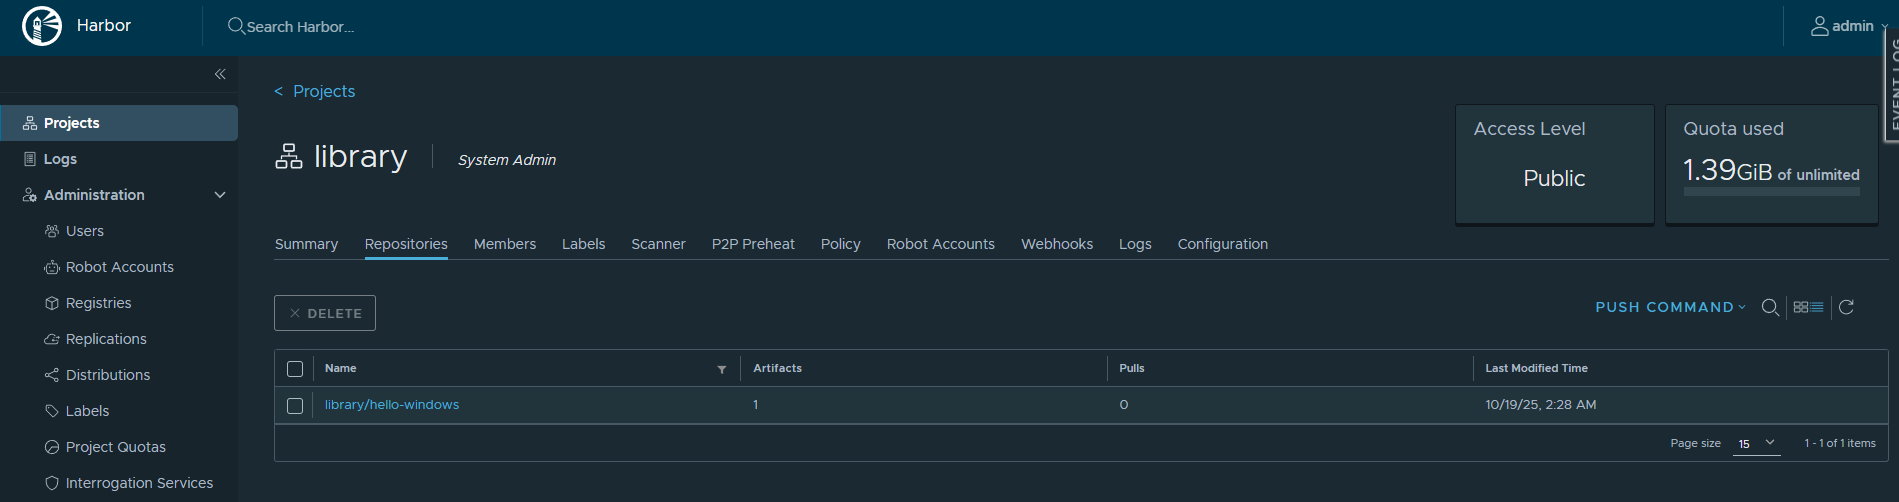Screen dimensions: 1899x502
Task: Open the project Robot Accounts tab
Action: [941, 244]
